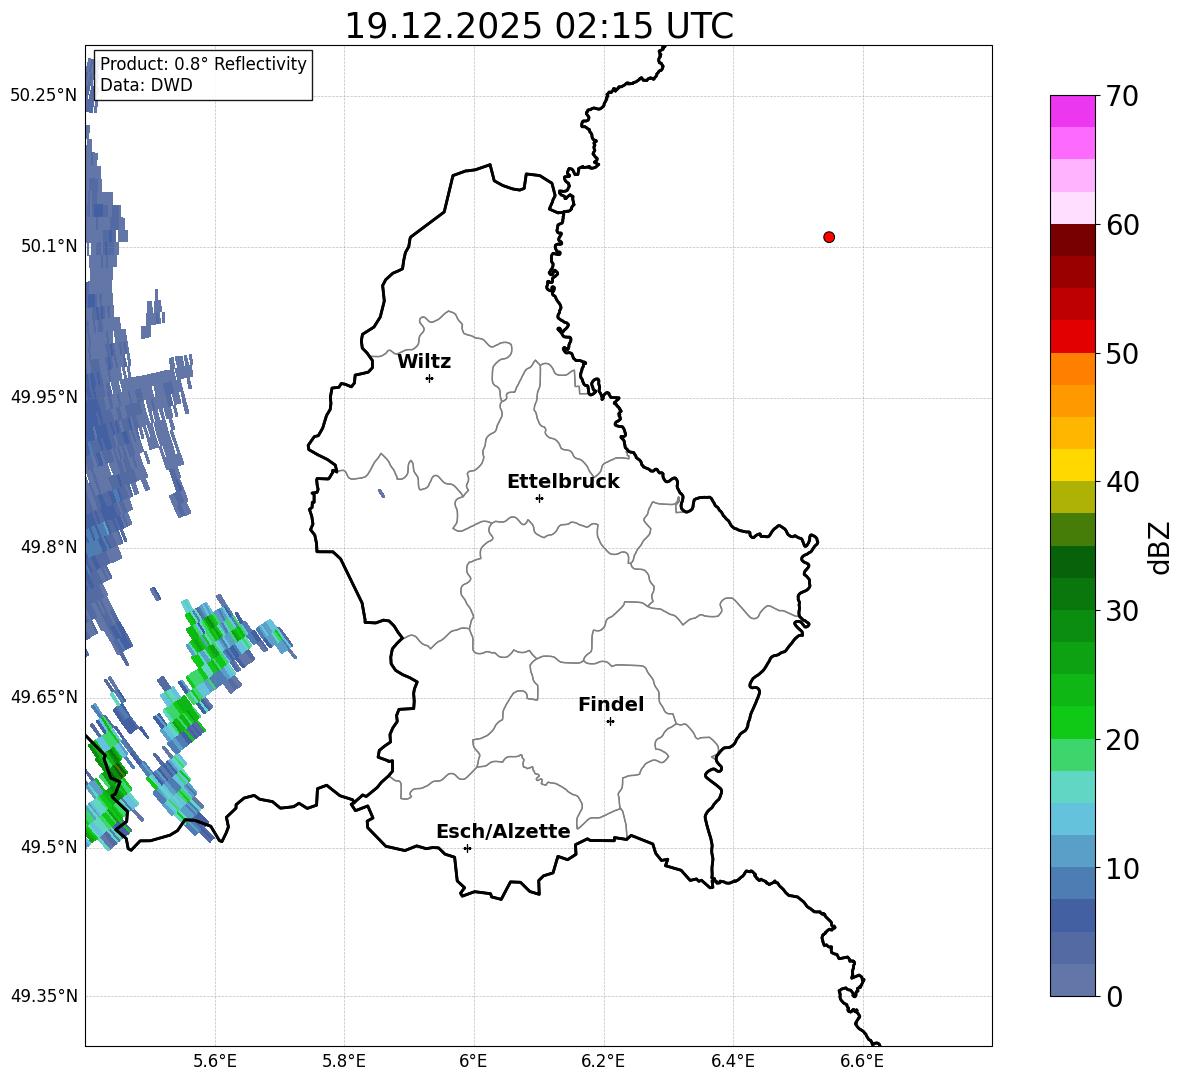
Task: Click the 5.8°E longitude label
Action: [x=344, y=1061]
